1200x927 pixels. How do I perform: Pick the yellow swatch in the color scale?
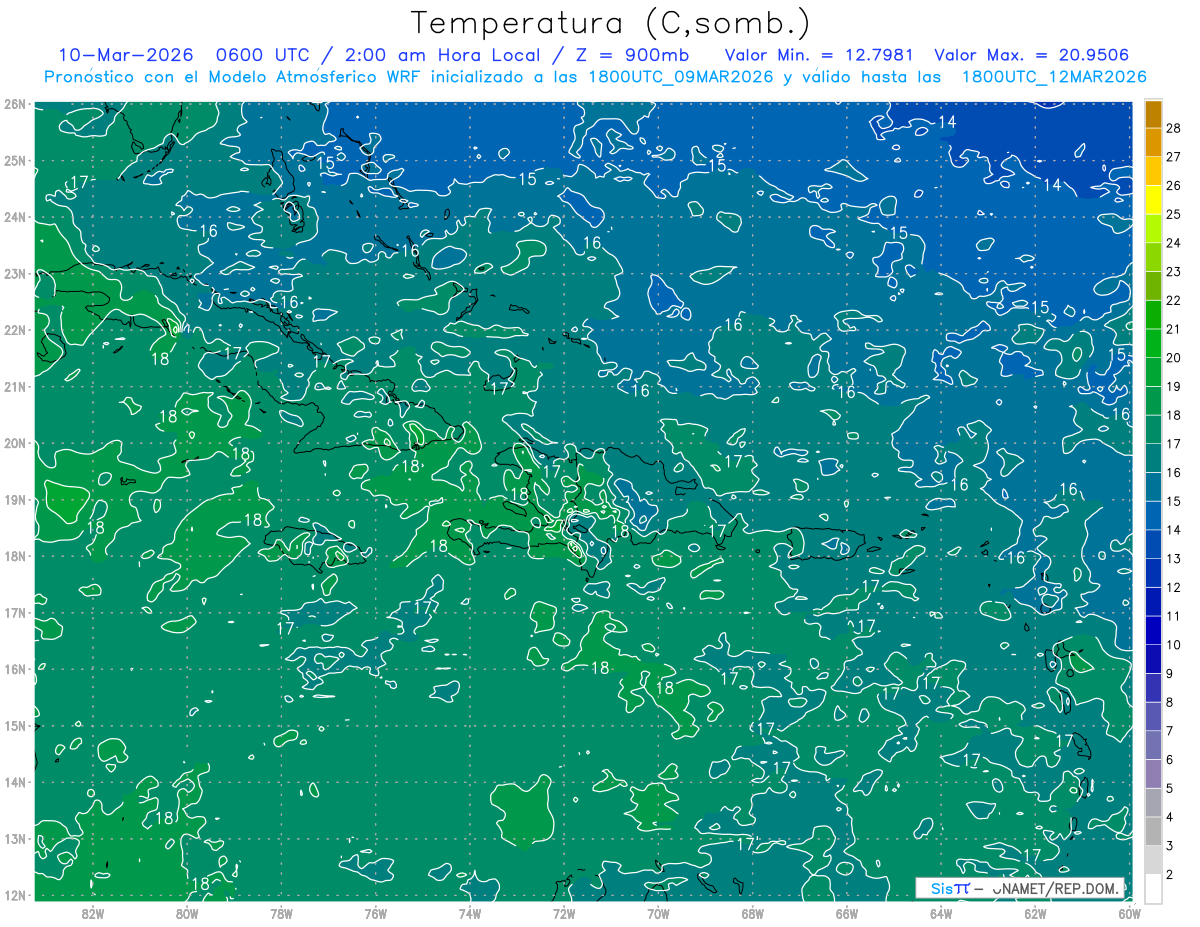pyautogui.click(x=1153, y=200)
